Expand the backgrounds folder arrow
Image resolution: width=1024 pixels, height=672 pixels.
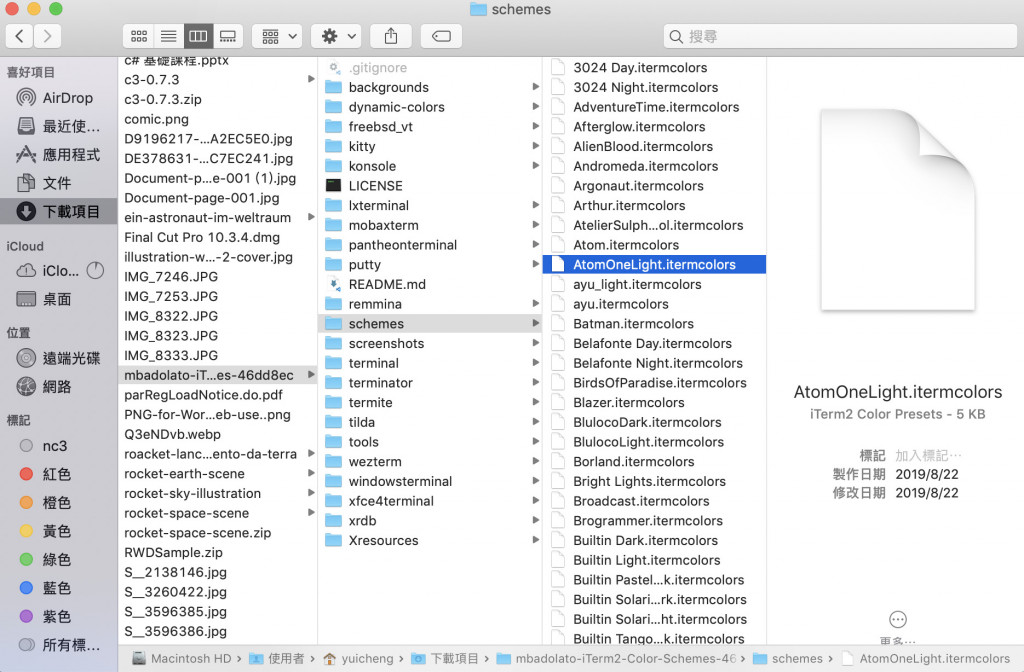pyautogui.click(x=536, y=87)
